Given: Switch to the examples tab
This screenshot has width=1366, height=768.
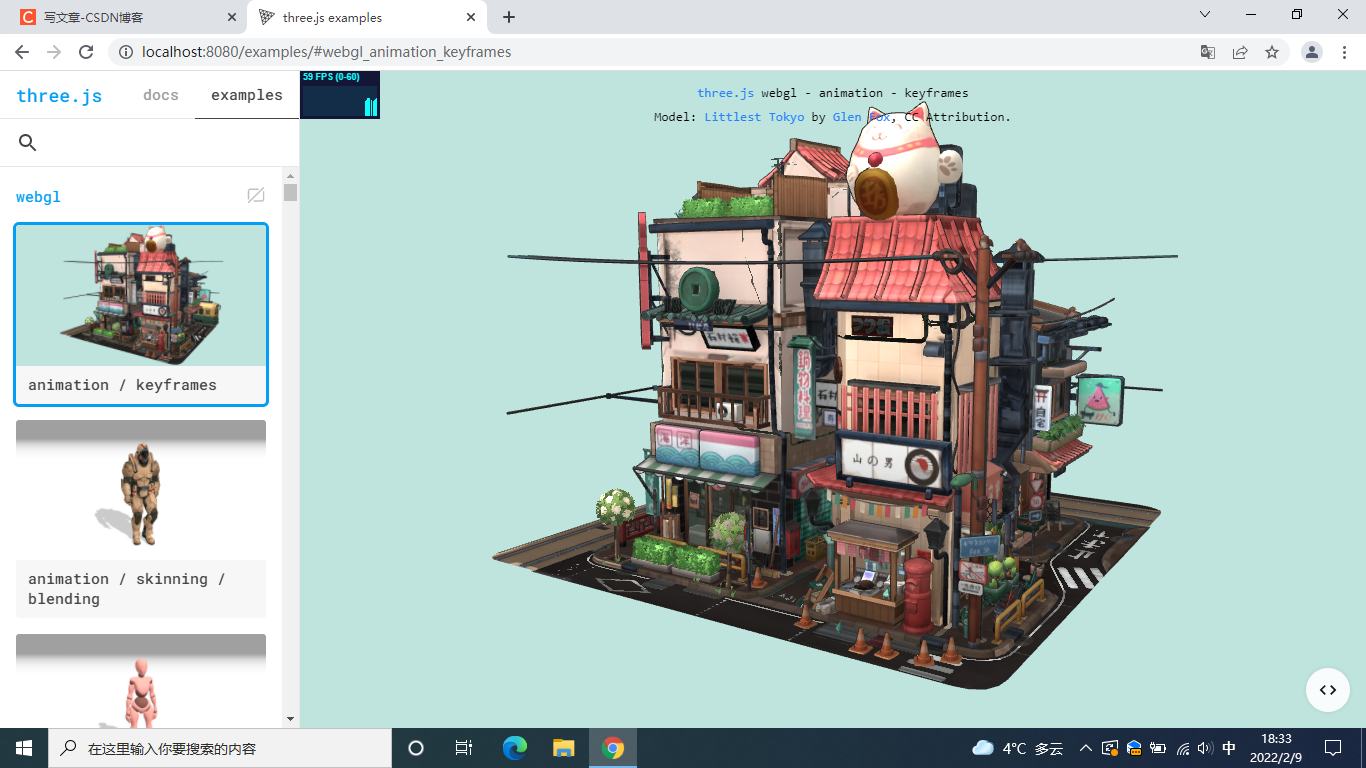Looking at the screenshot, I should (x=247, y=95).
